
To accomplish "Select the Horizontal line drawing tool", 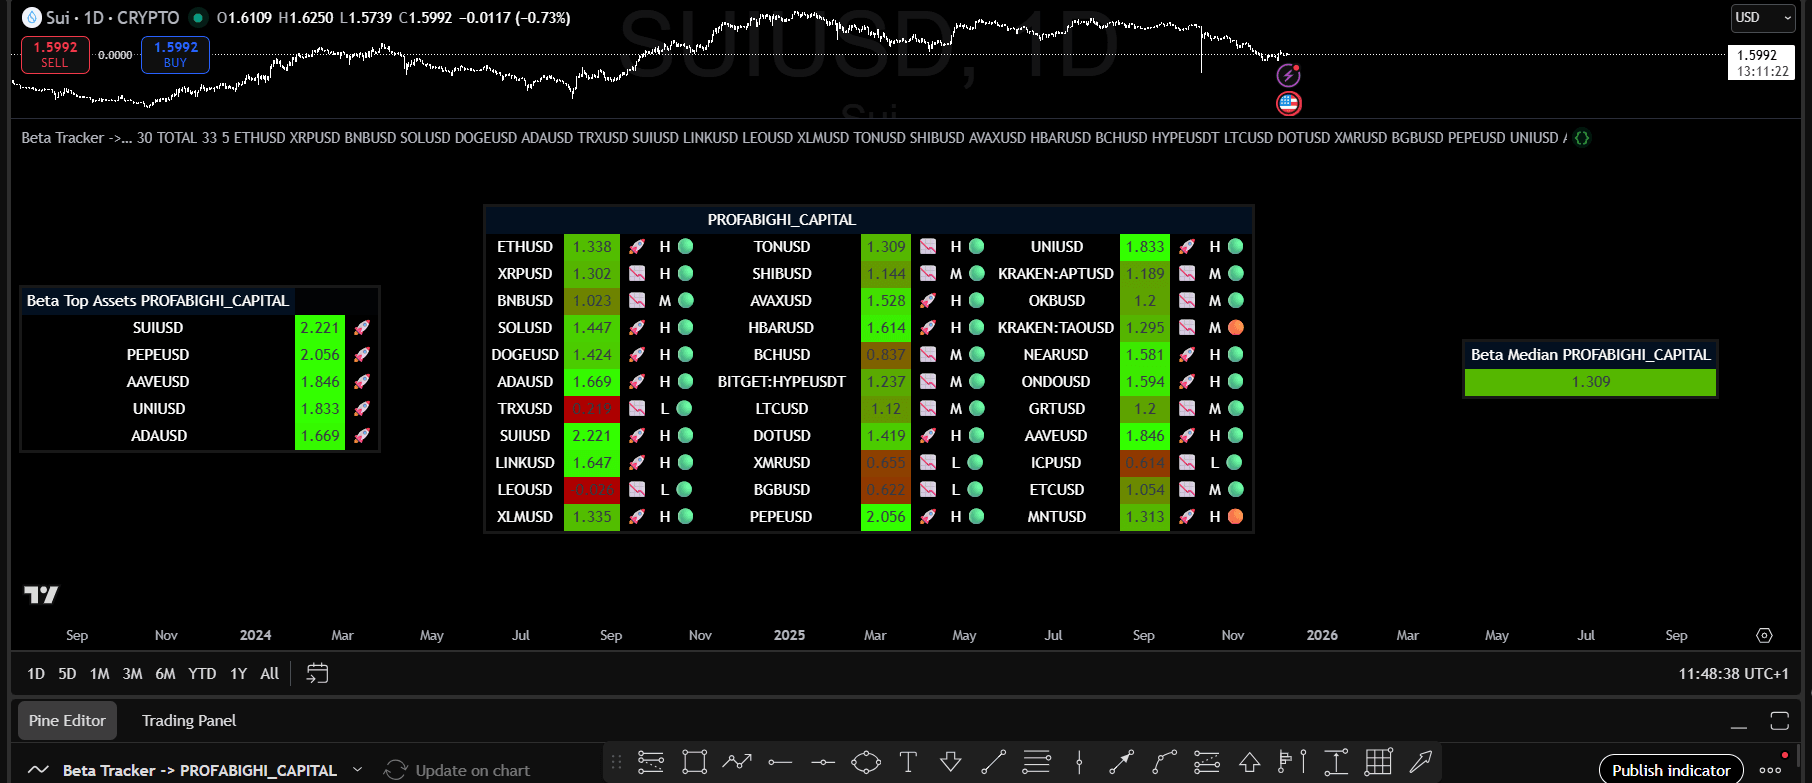I will [780, 762].
